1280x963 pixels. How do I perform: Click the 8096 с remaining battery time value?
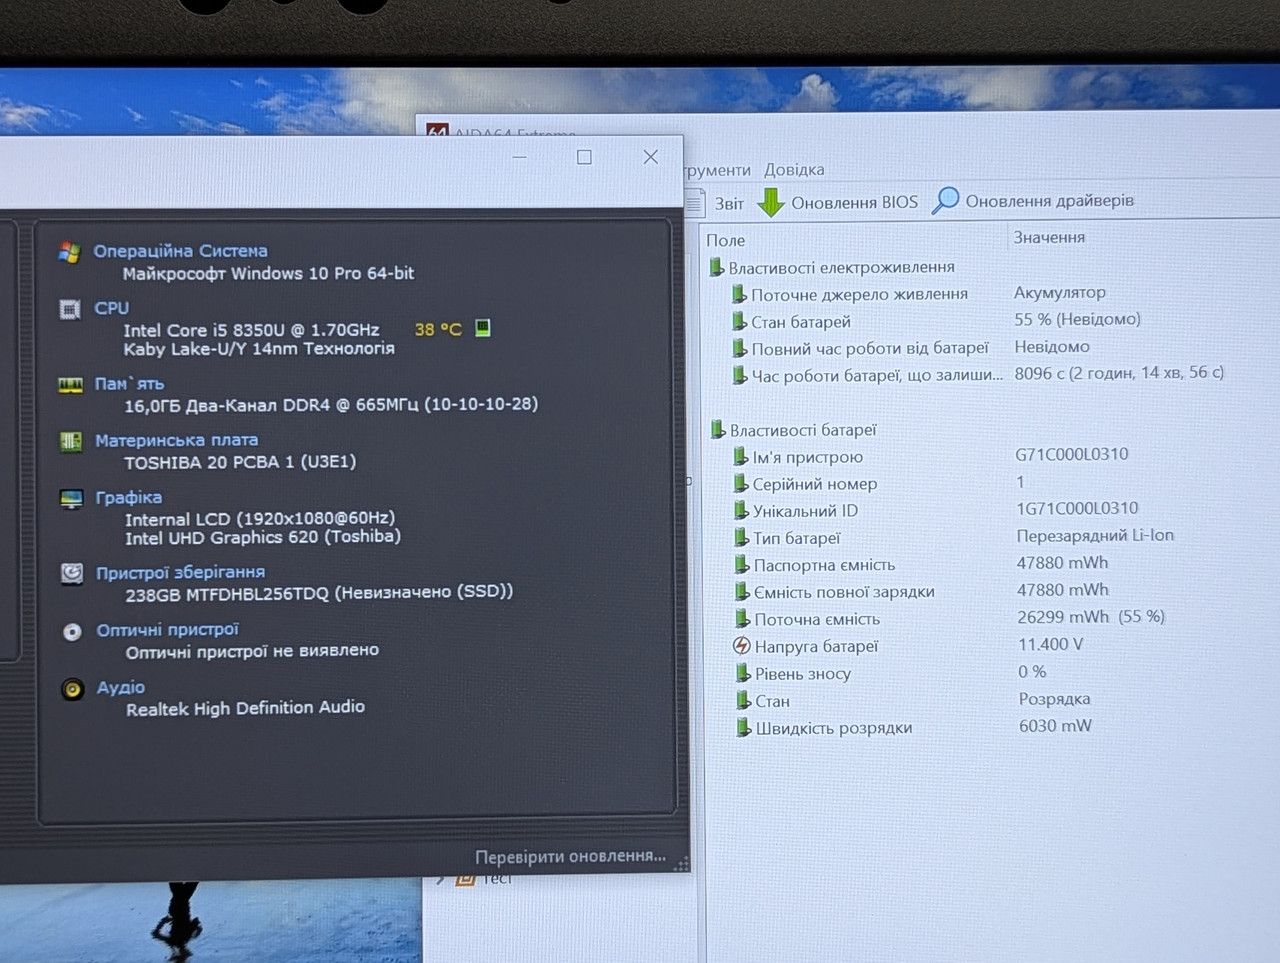tap(1119, 373)
